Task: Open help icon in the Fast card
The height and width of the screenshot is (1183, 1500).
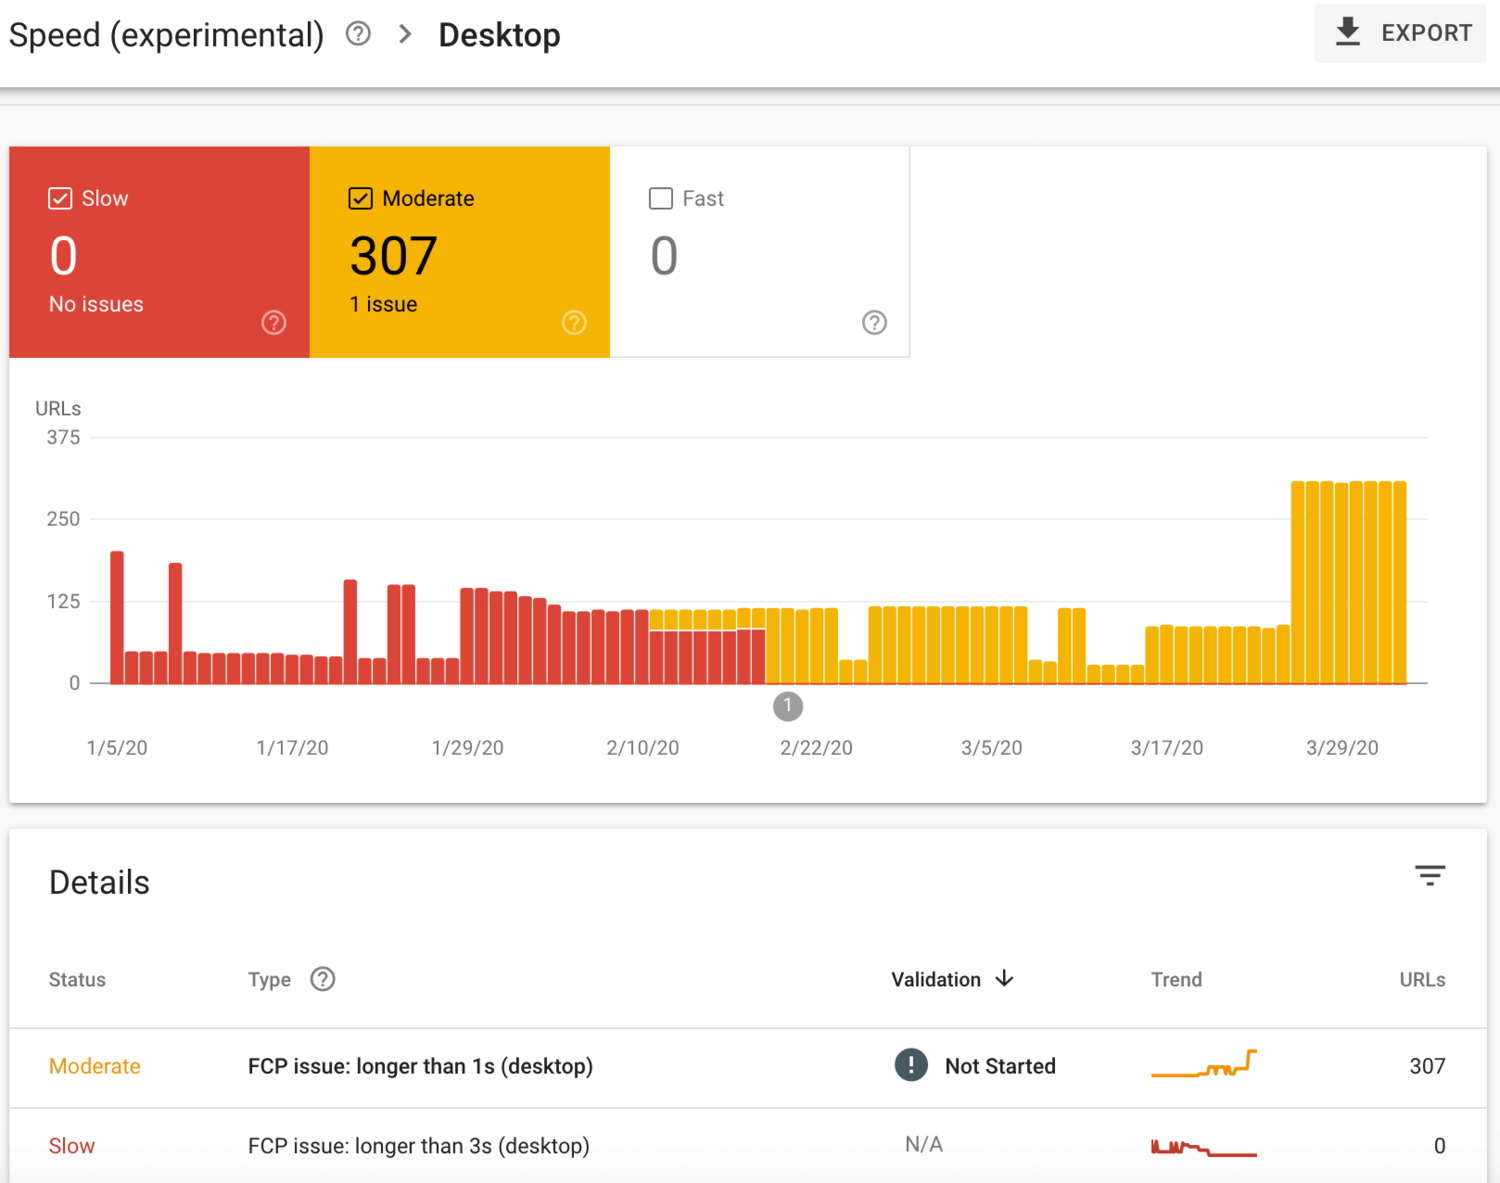Action: point(874,322)
